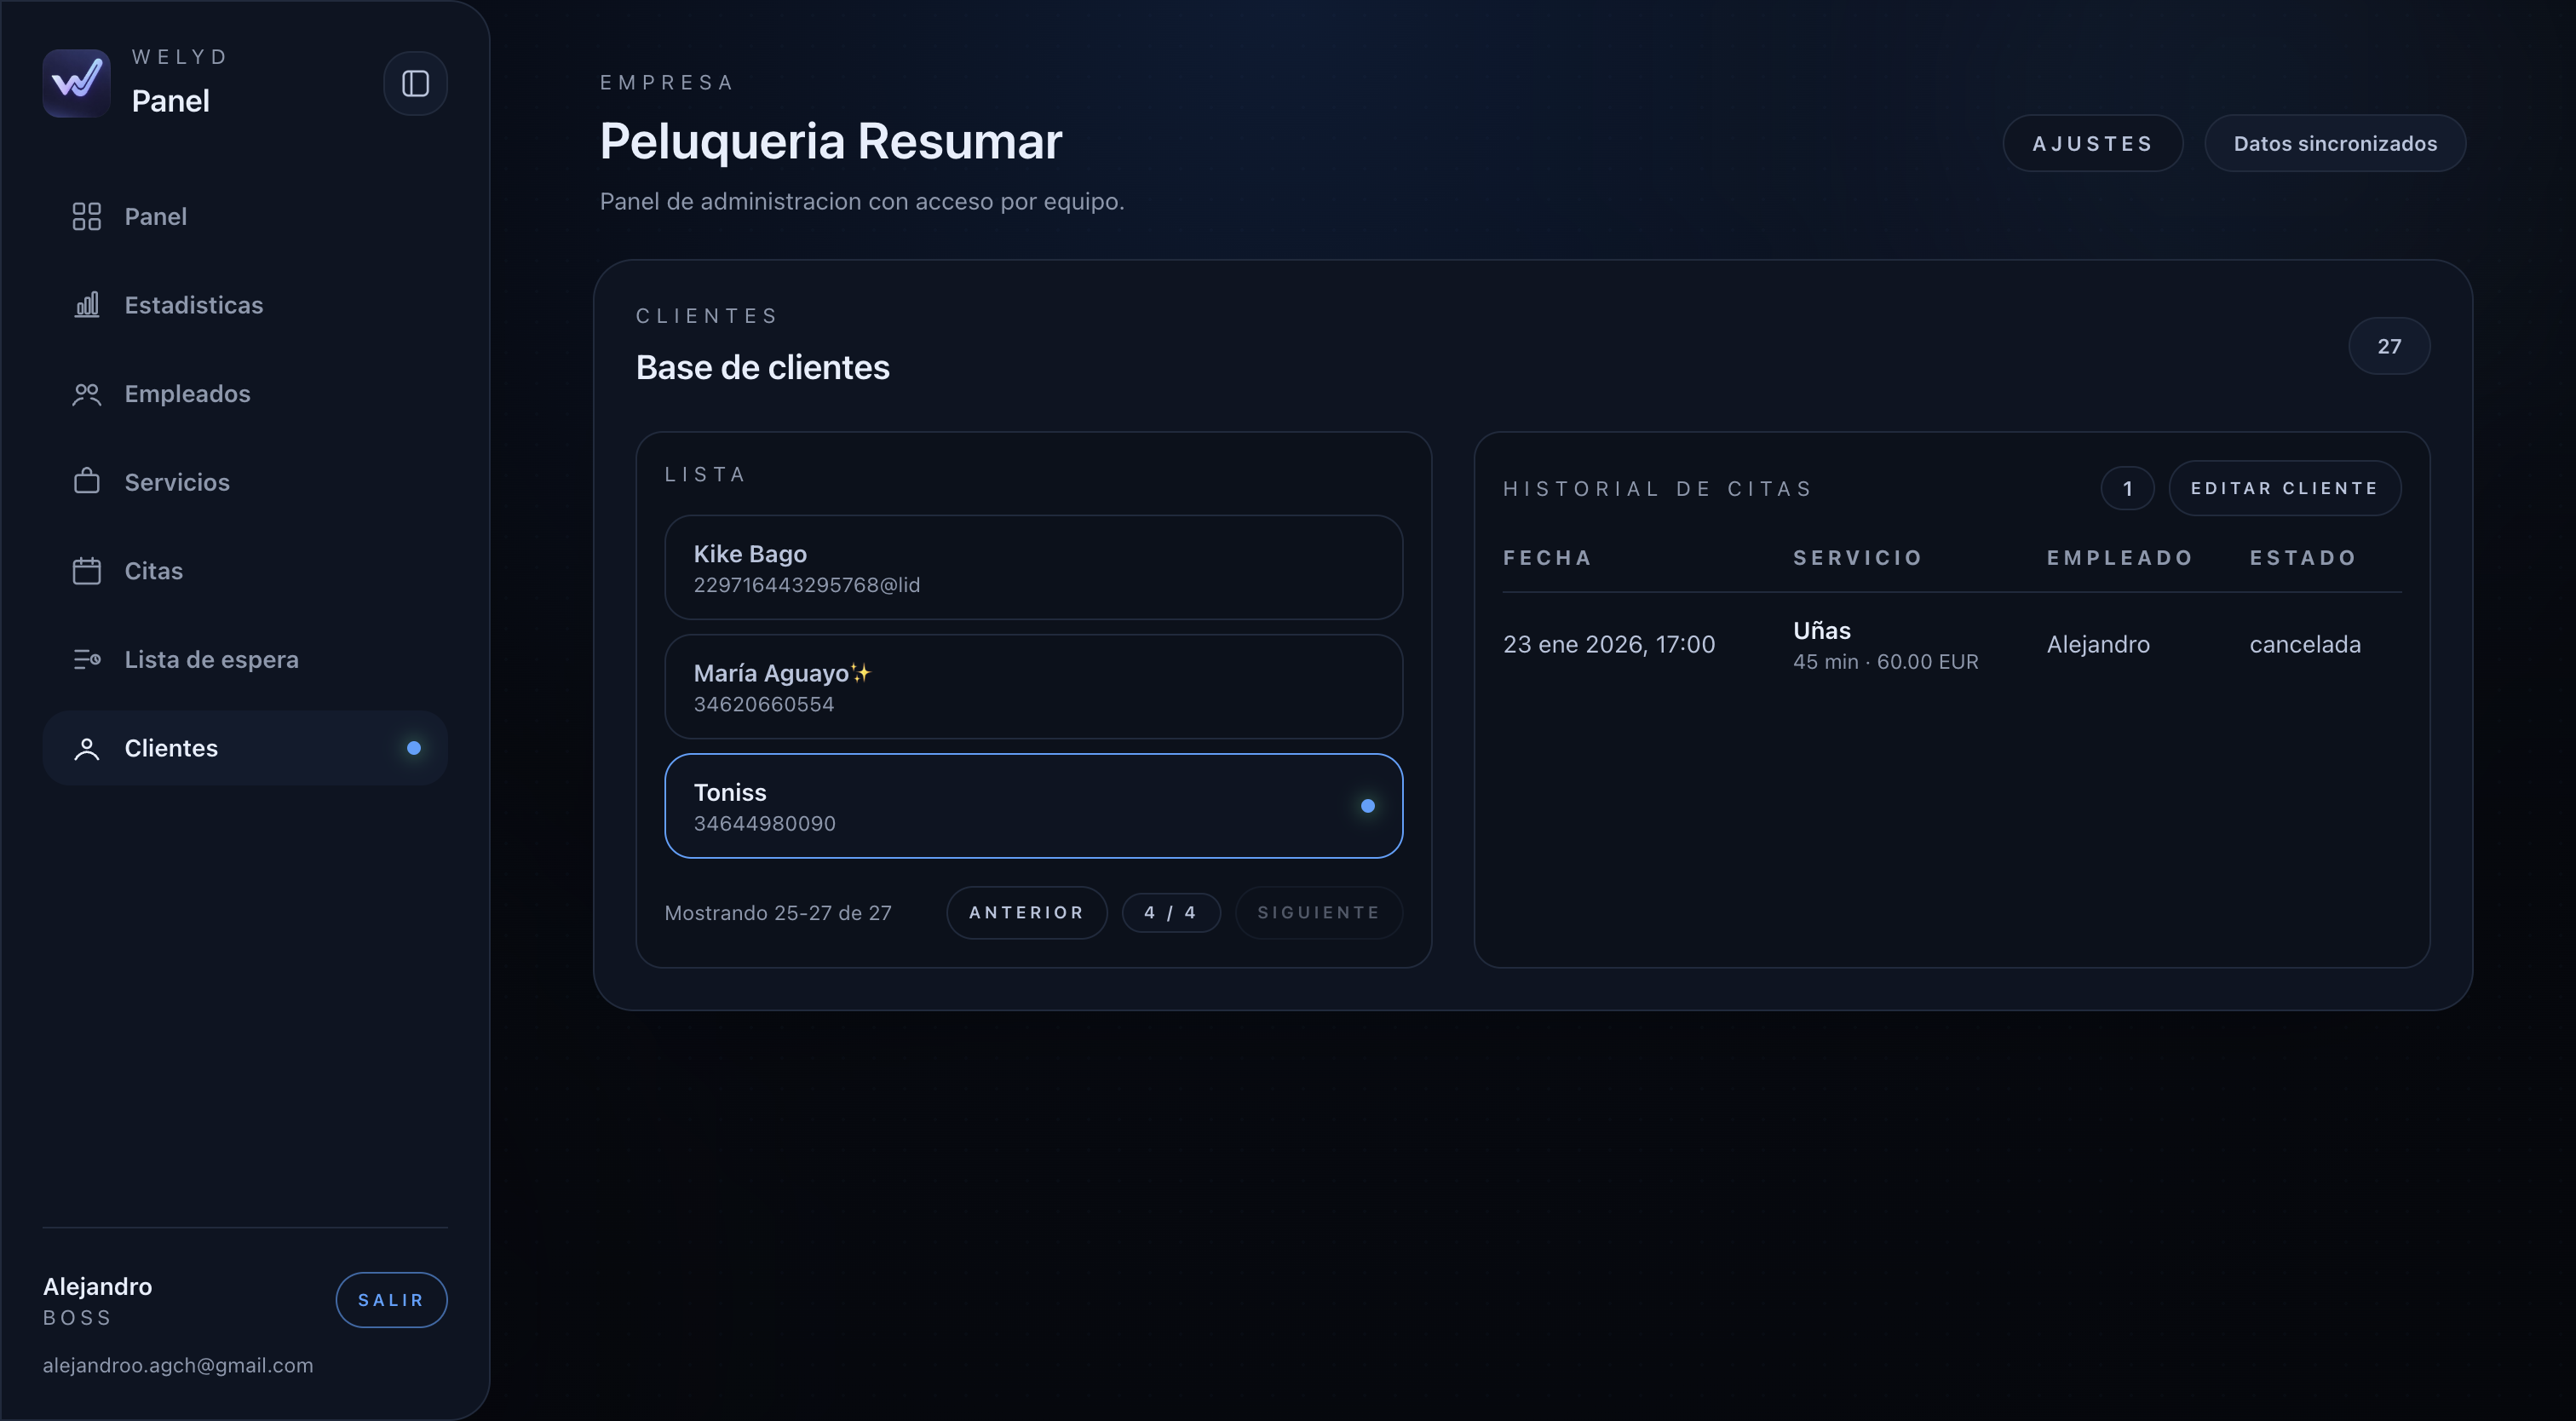Screen dimensions: 2576x1421
Task: Select client María Aguayo in list
Action: (1033, 687)
